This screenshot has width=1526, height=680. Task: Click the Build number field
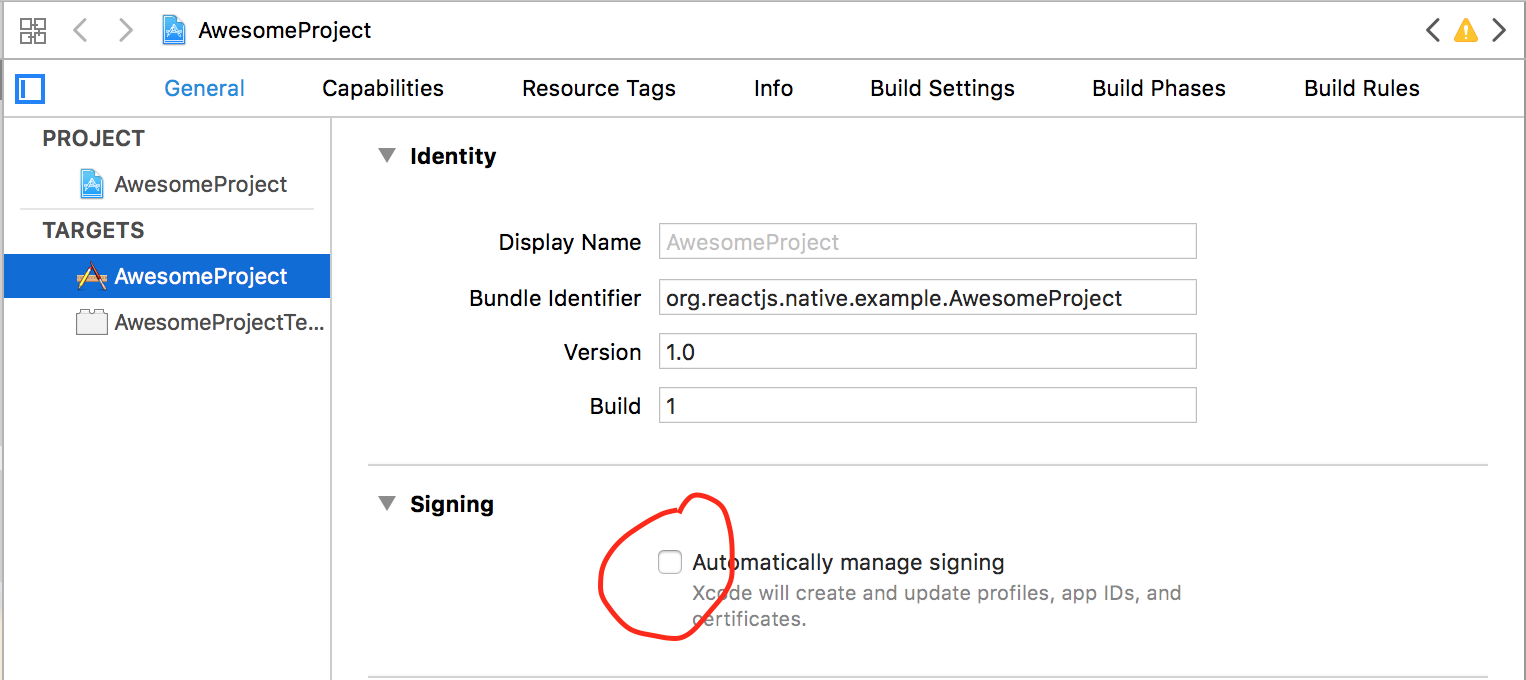(927, 405)
